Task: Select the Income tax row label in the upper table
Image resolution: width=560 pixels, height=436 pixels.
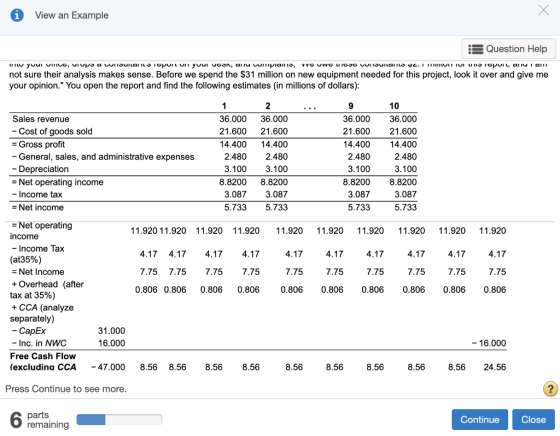Action: [37, 195]
